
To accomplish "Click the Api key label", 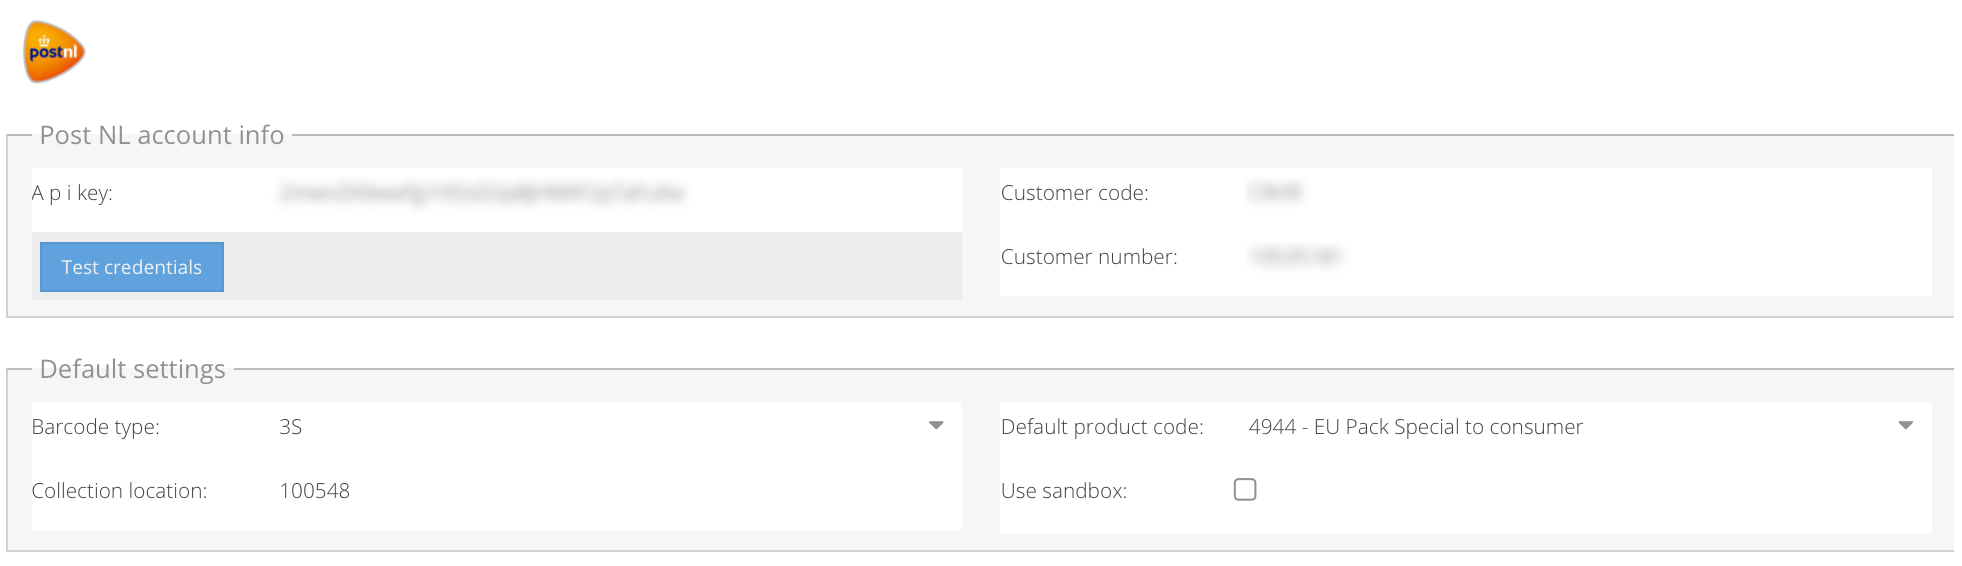I will [x=72, y=193].
